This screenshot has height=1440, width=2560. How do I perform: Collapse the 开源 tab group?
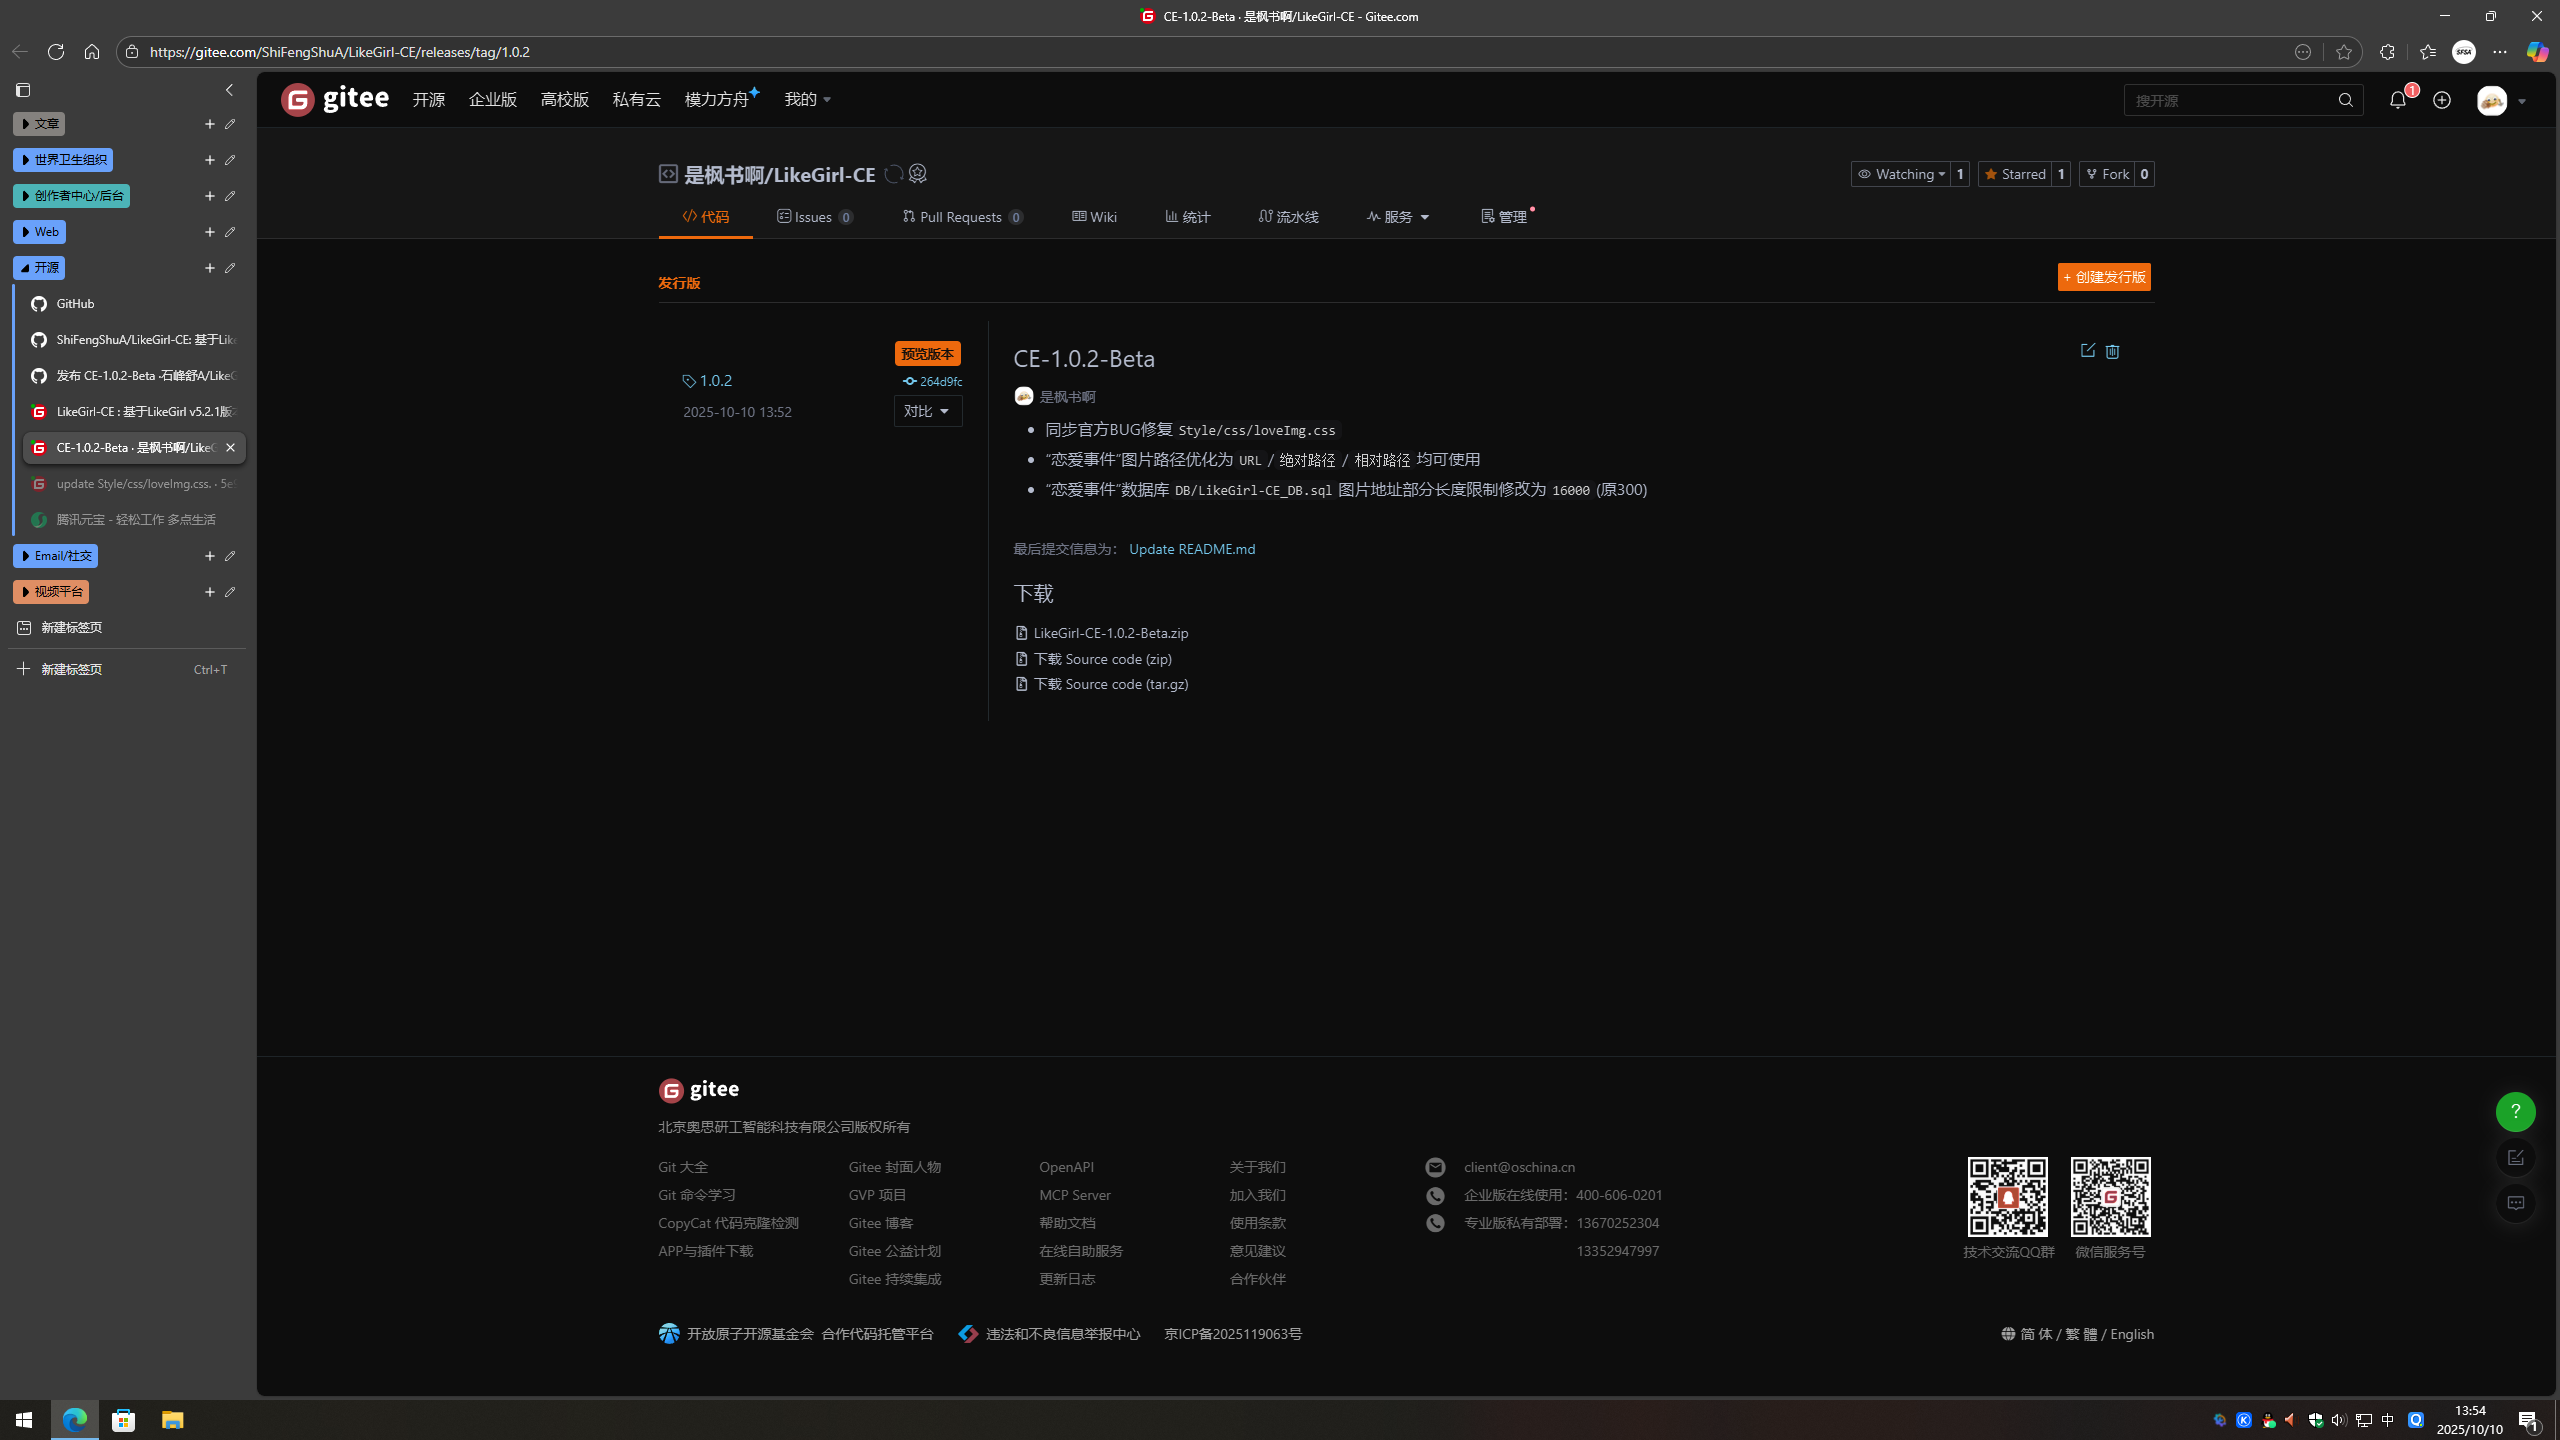(39, 268)
